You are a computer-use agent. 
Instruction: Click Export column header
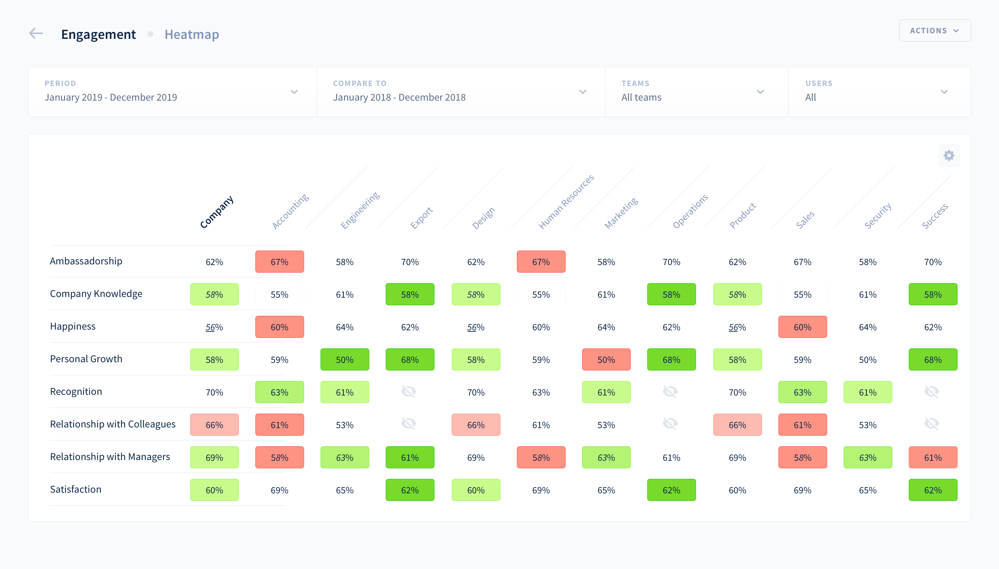[x=422, y=218]
